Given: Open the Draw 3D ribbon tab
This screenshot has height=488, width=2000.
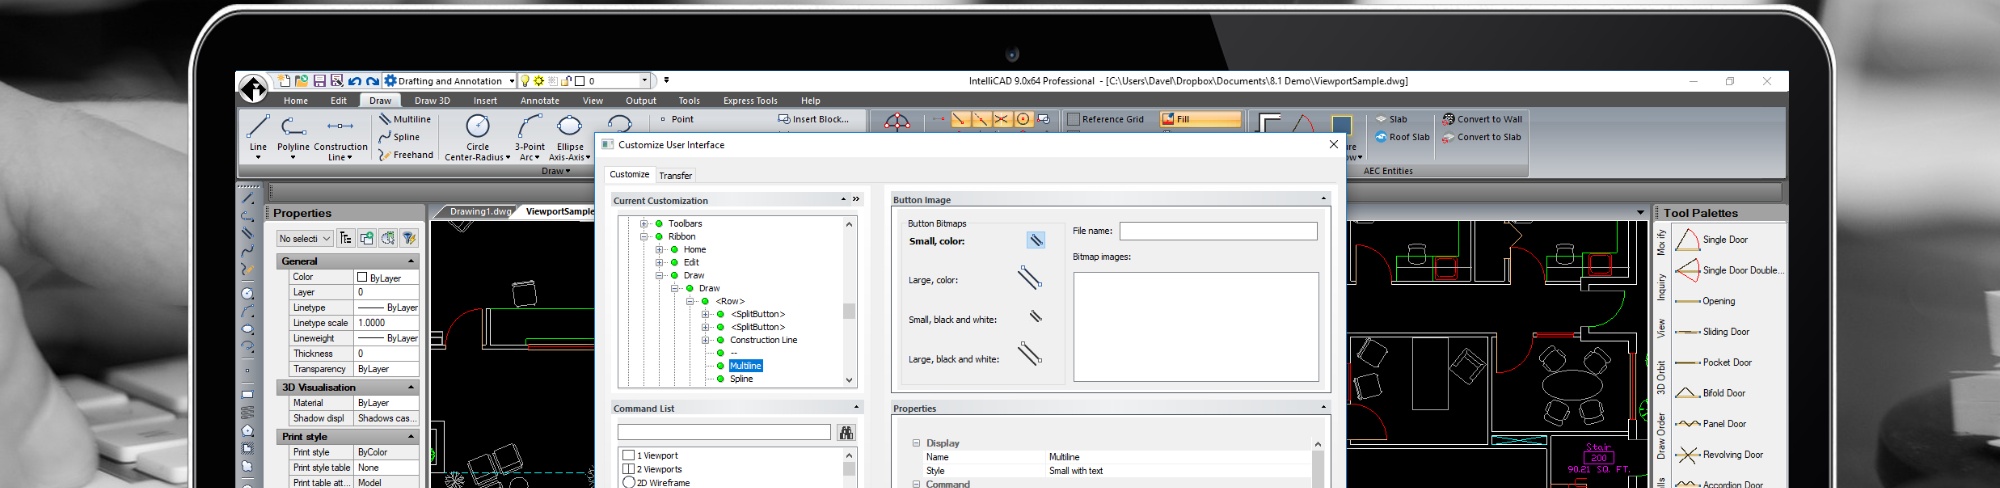Looking at the screenshot, I should [432, 101].
